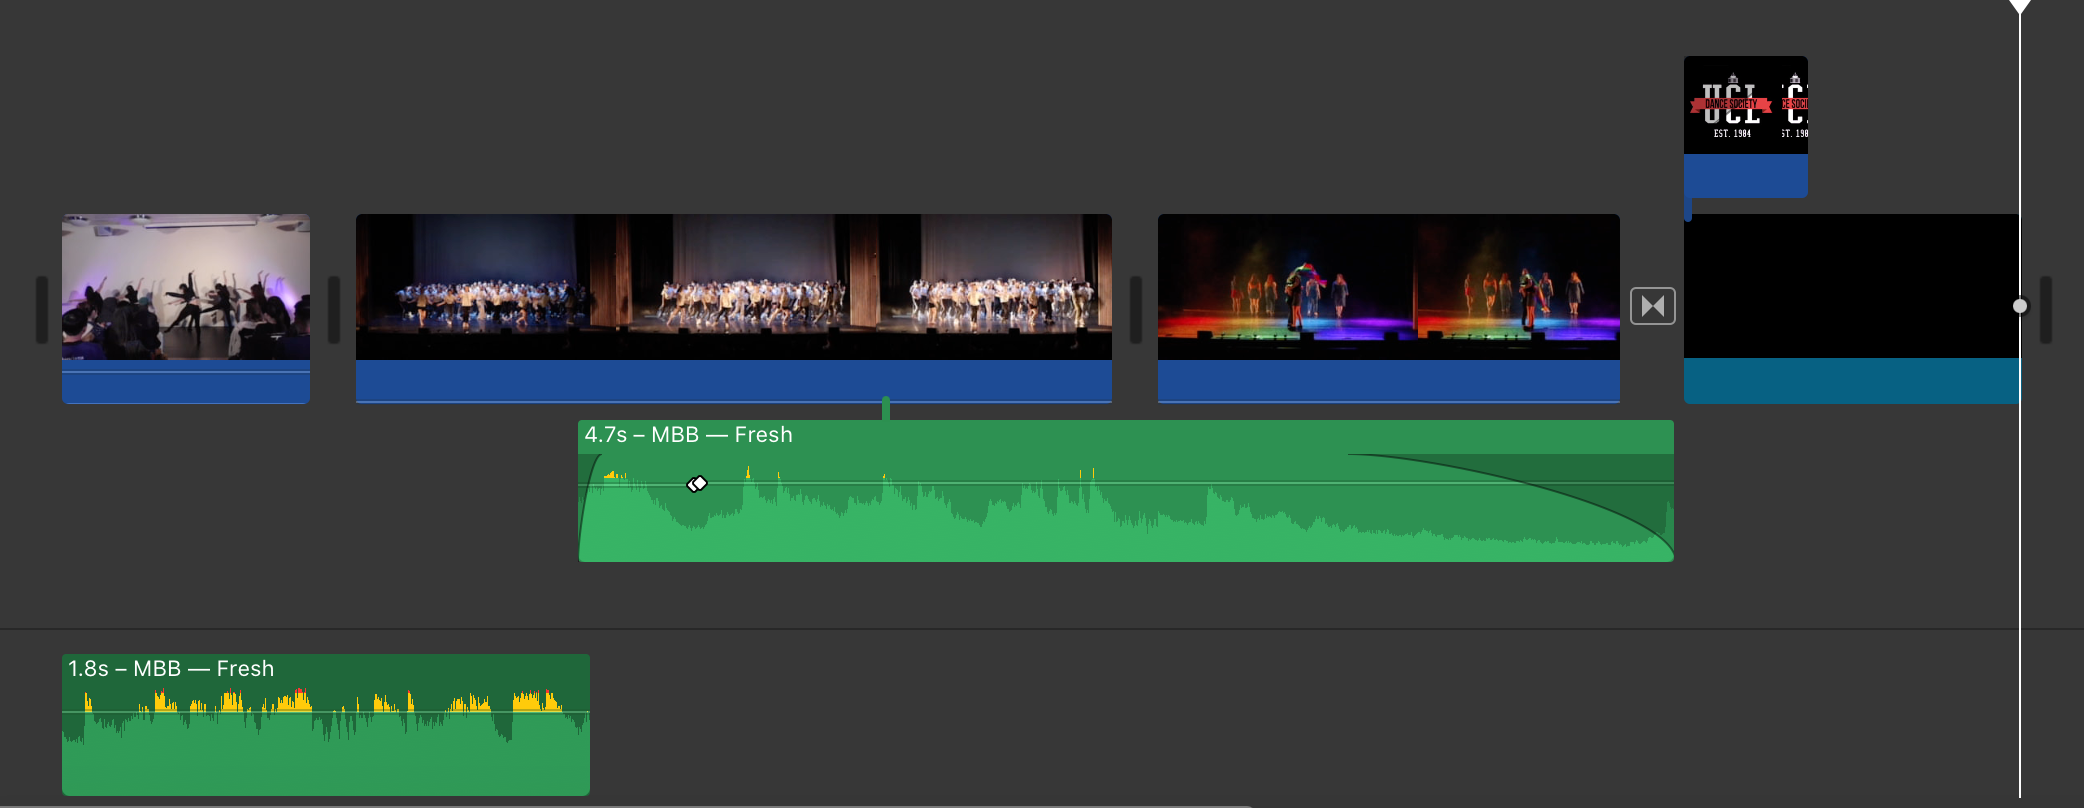Select the "1.8s – MBB — Fresh" background audio clip
The width and height of the screenshot is (2084, 808).
[x=325, y=750]
